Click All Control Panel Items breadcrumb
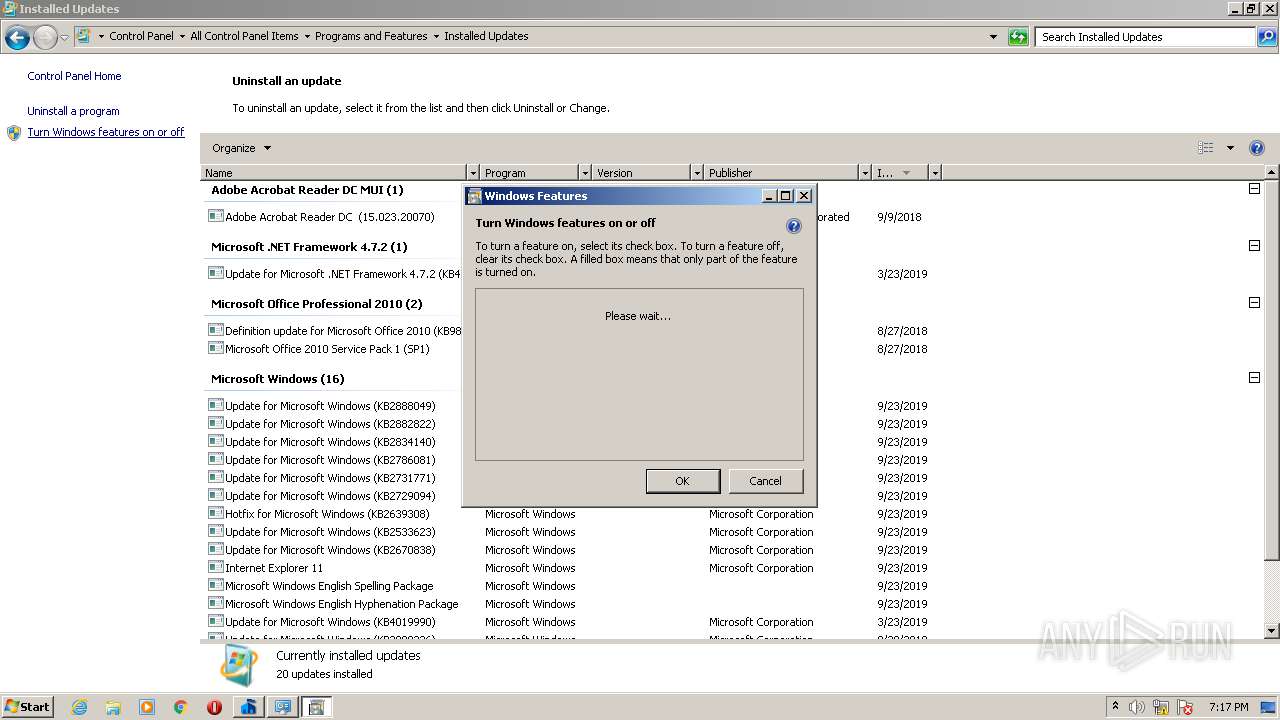Image resolution: width=1280 pixels, height=720 pixels. pos(244,36)
